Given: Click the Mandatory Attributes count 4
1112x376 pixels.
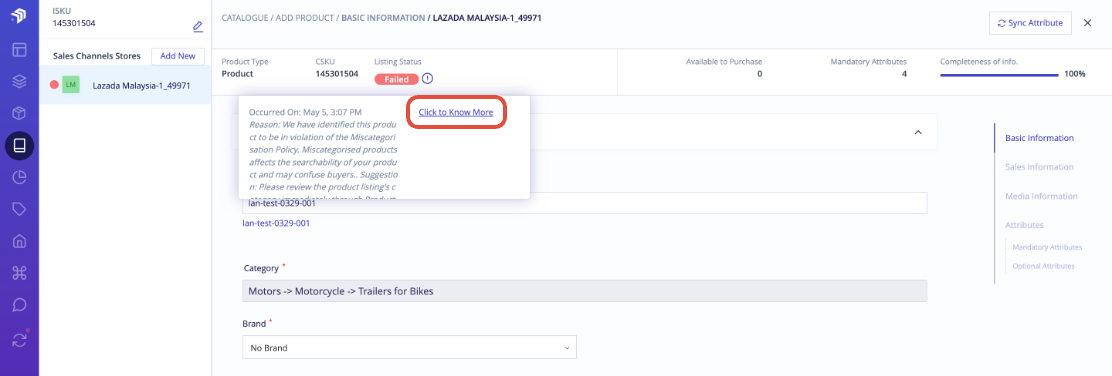Looking at the screenshot, I should tap(904, 74).
